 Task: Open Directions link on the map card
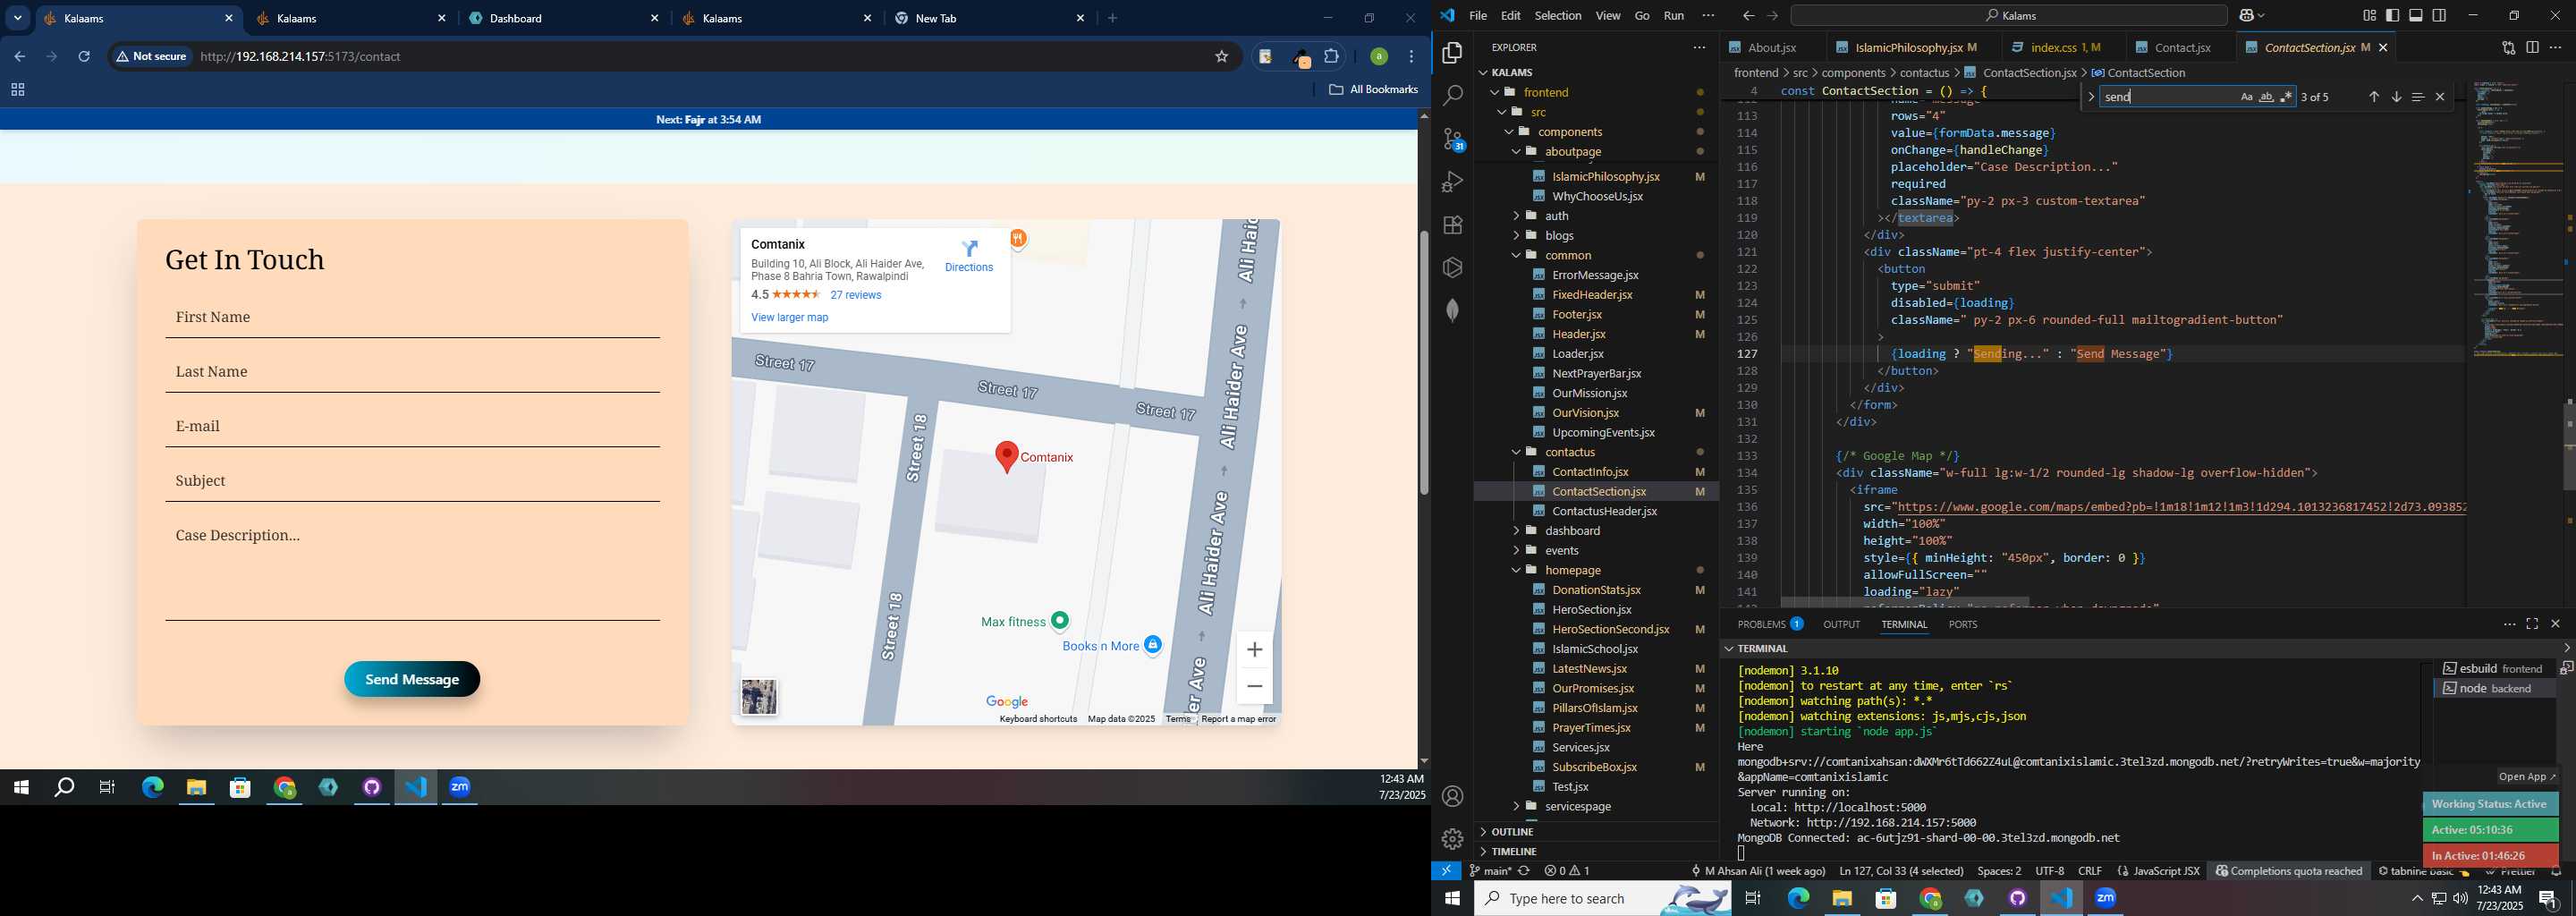point(969,256)
